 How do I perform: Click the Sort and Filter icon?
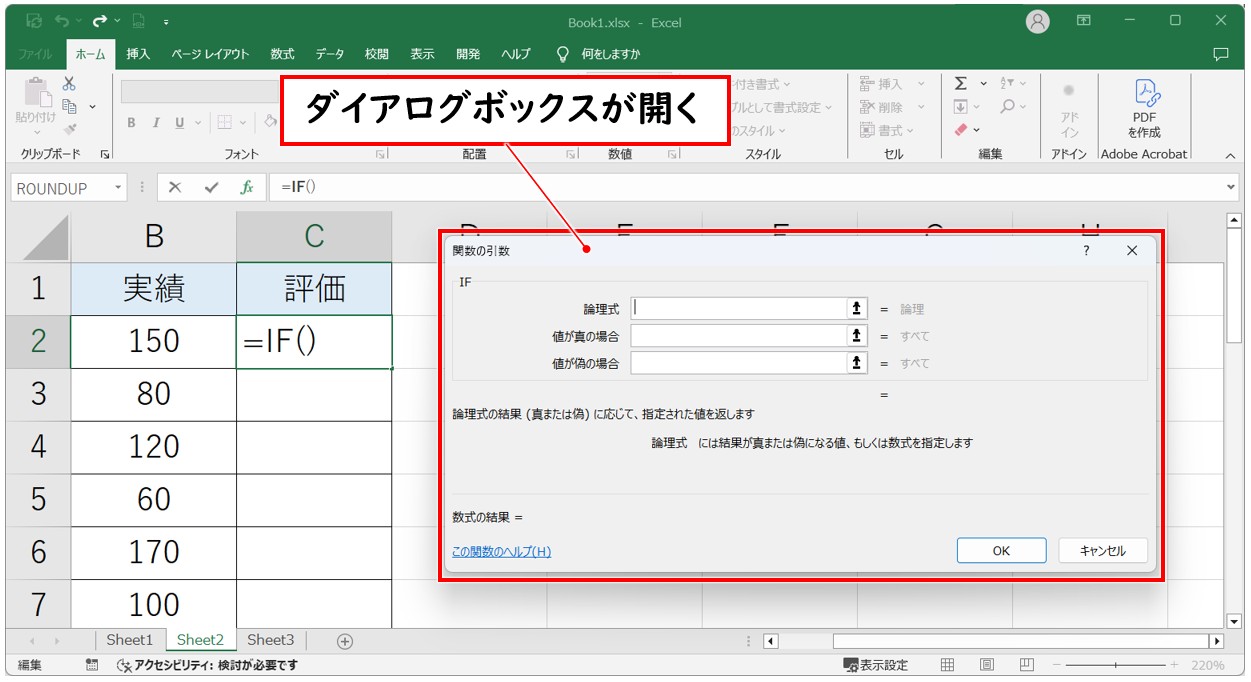1007,84
